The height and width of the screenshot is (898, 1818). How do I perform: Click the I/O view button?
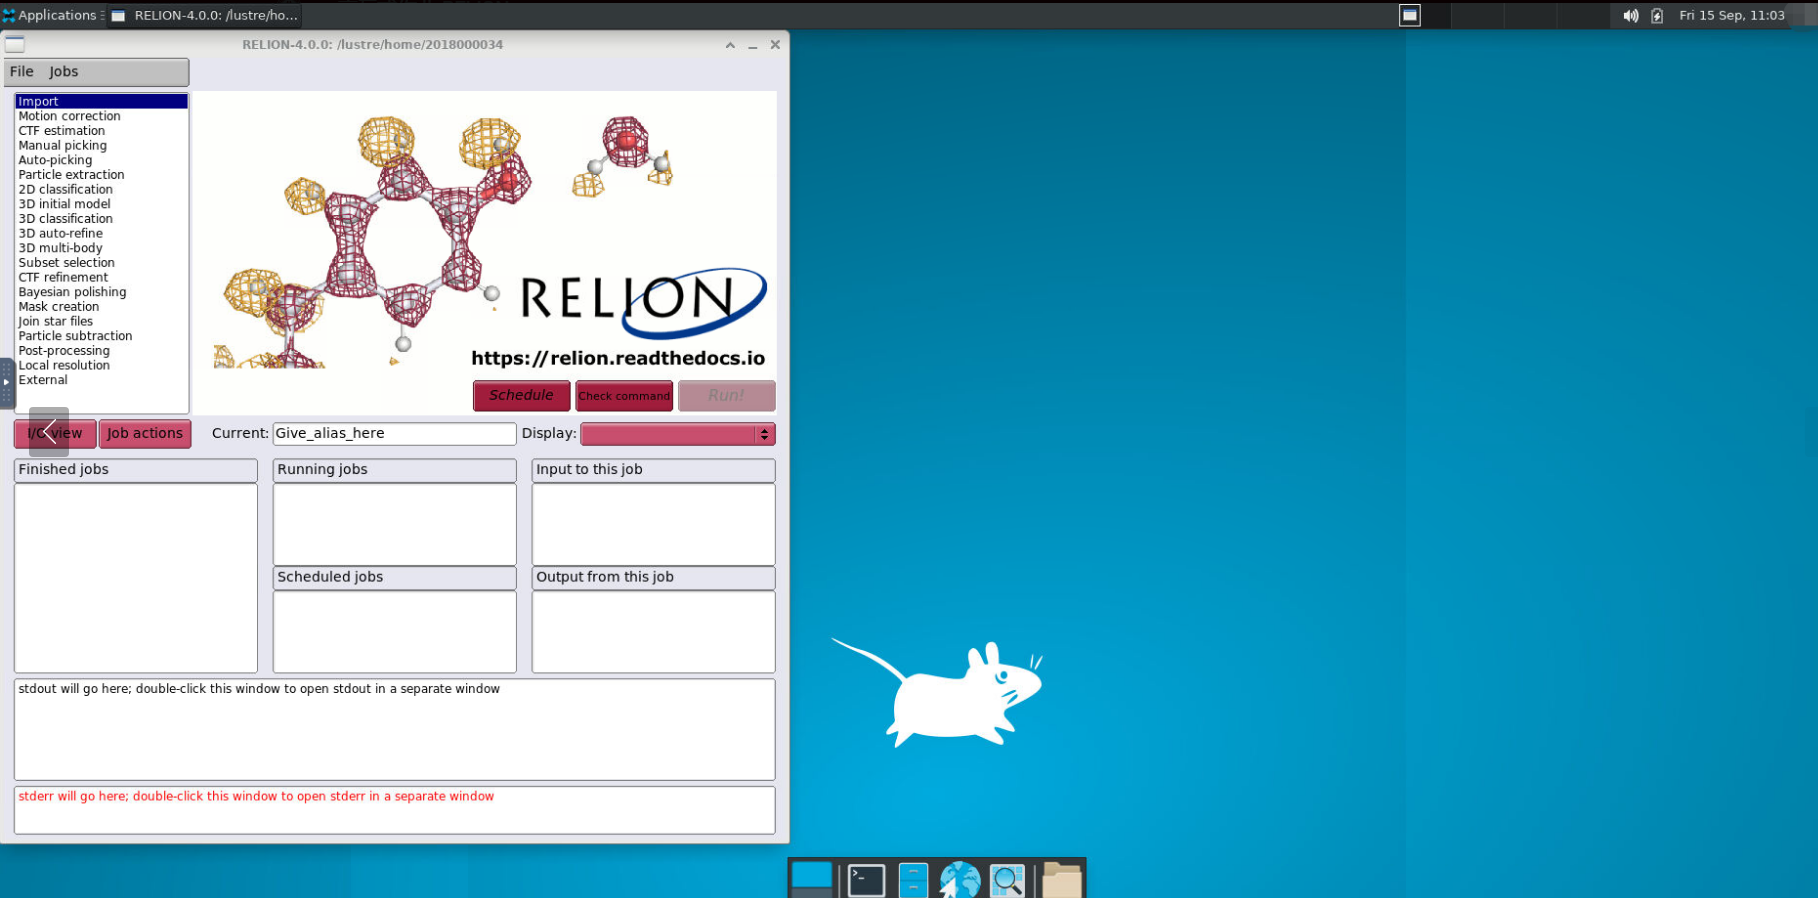pyautogui.click(x=55, y=433)
